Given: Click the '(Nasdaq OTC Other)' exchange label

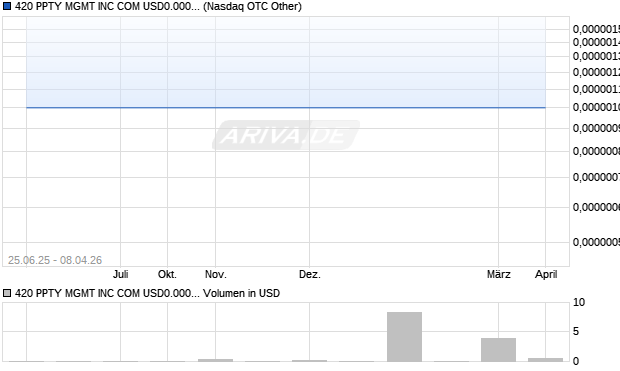Looking at the screenshot, I should (x=252, y=6).
